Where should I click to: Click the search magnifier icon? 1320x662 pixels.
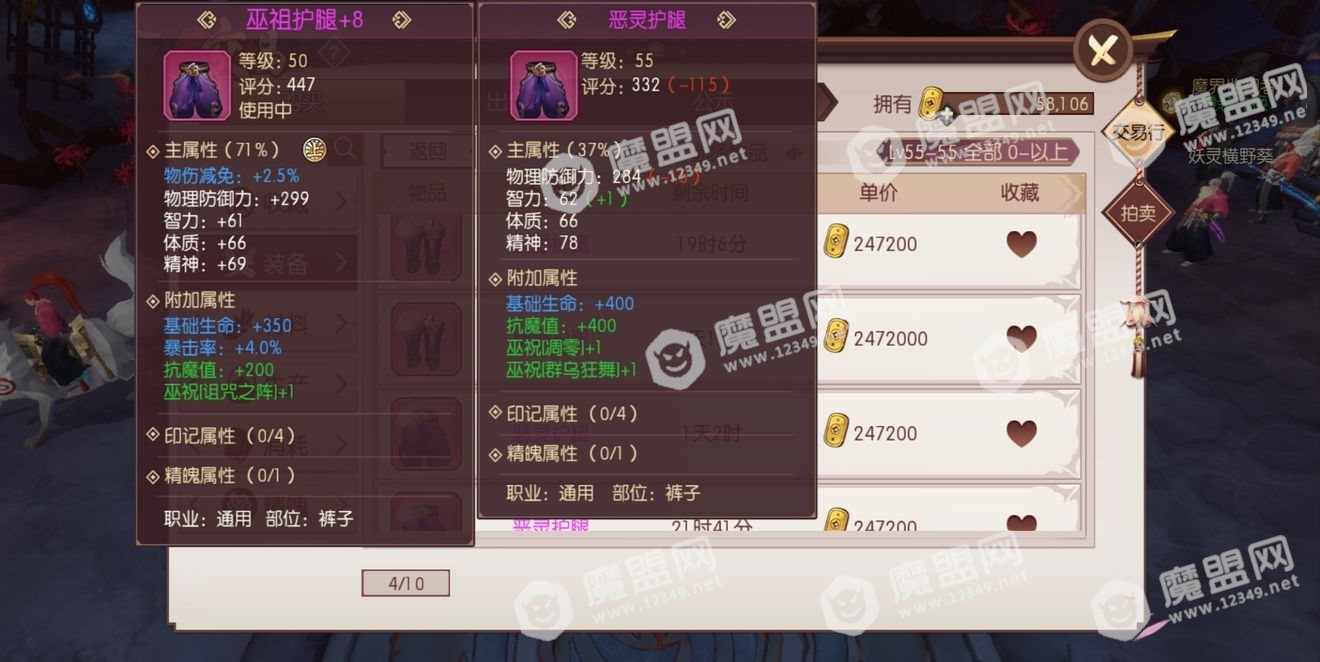[x=346, y=150]
